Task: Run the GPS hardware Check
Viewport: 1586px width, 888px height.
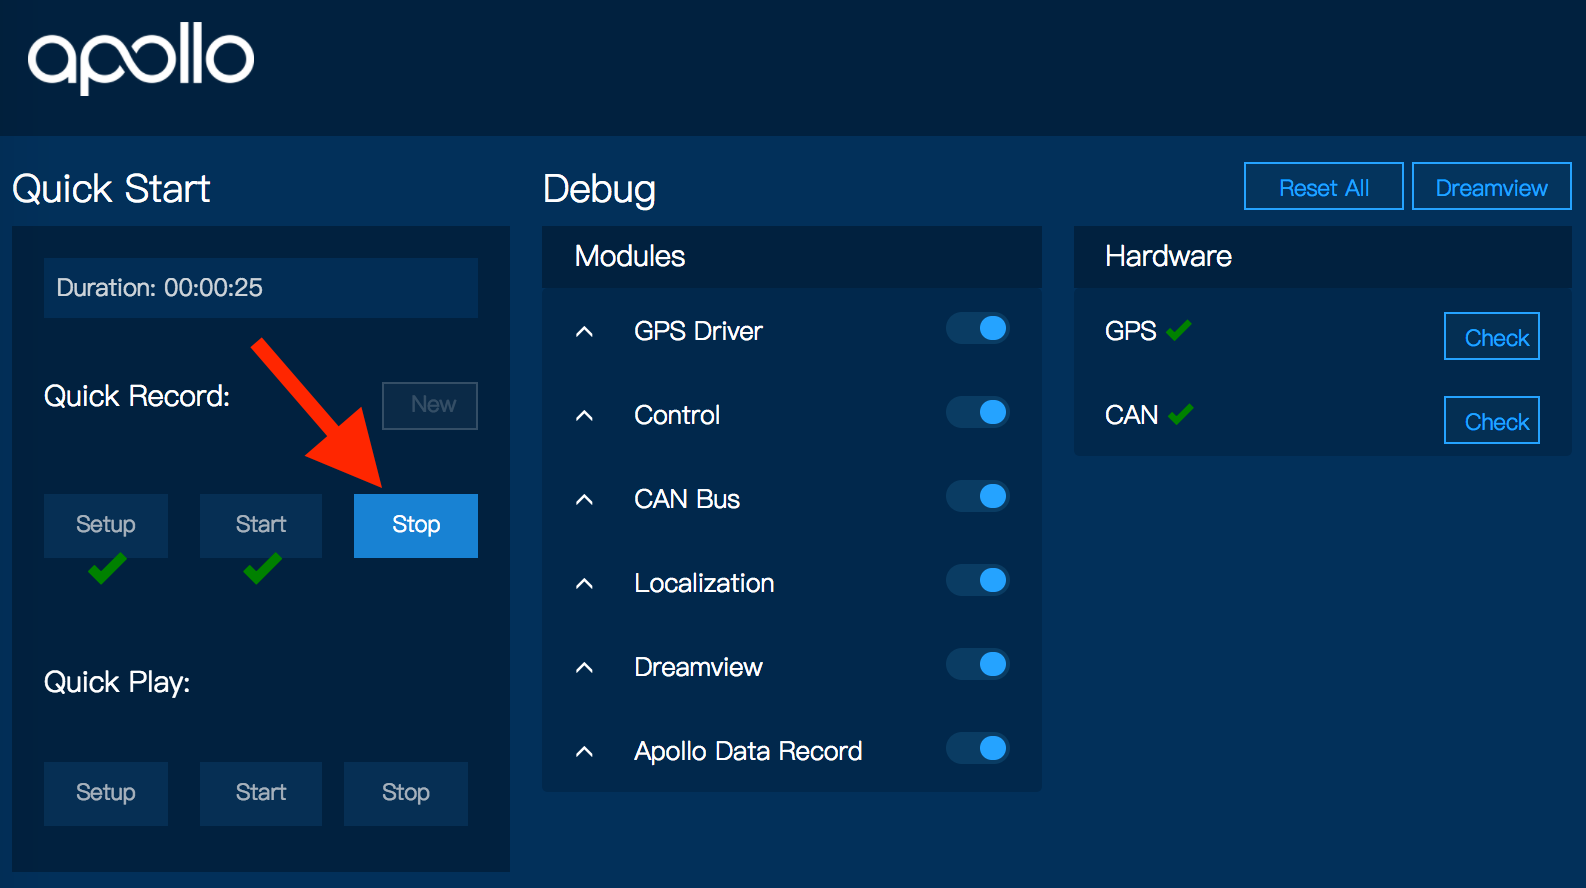Action: pos(1491,337)
